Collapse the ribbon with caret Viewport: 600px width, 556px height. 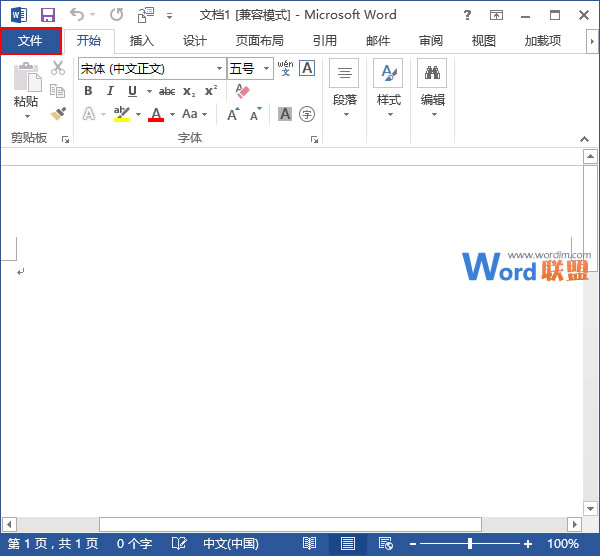point(584,139)
